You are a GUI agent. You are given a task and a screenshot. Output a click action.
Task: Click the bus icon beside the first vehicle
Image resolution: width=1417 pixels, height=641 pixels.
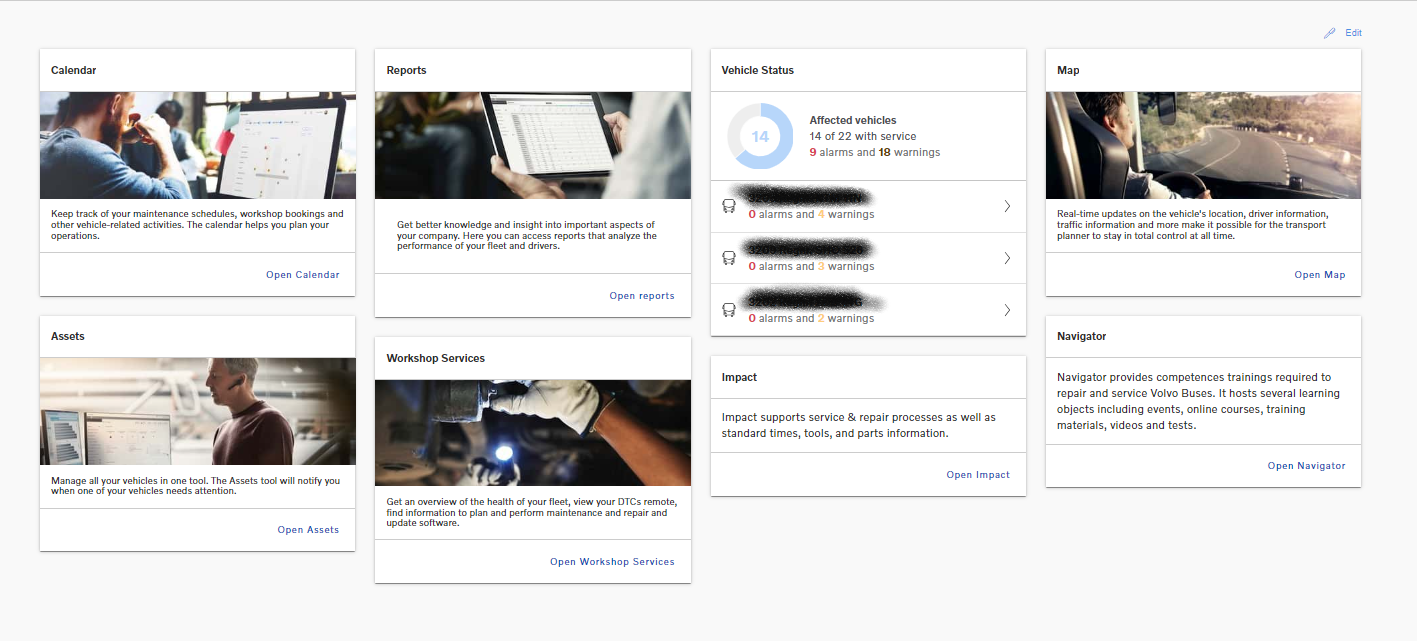[729, 205]
